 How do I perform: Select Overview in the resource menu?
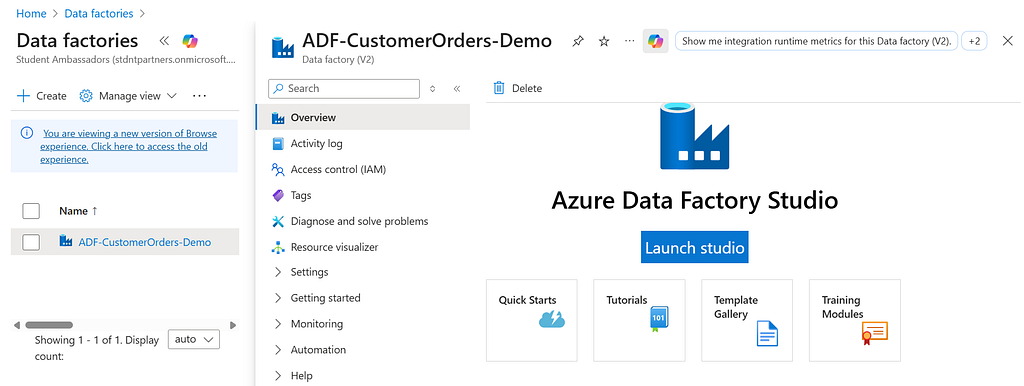(362, 118)
